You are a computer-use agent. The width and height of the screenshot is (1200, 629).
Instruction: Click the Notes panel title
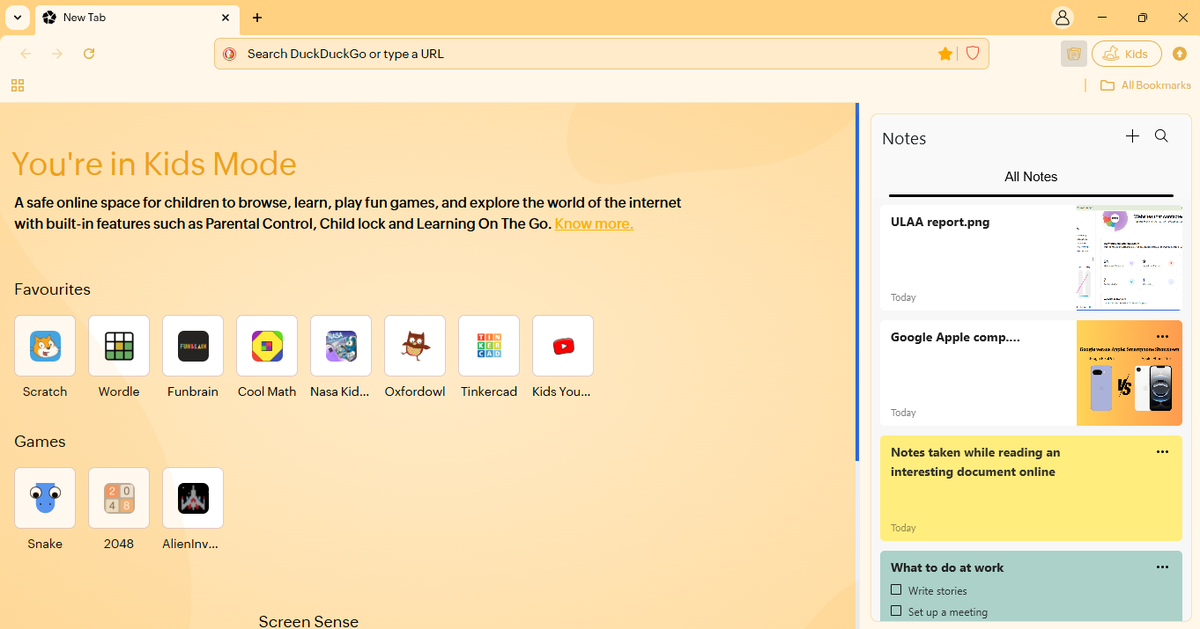point(904,138)
